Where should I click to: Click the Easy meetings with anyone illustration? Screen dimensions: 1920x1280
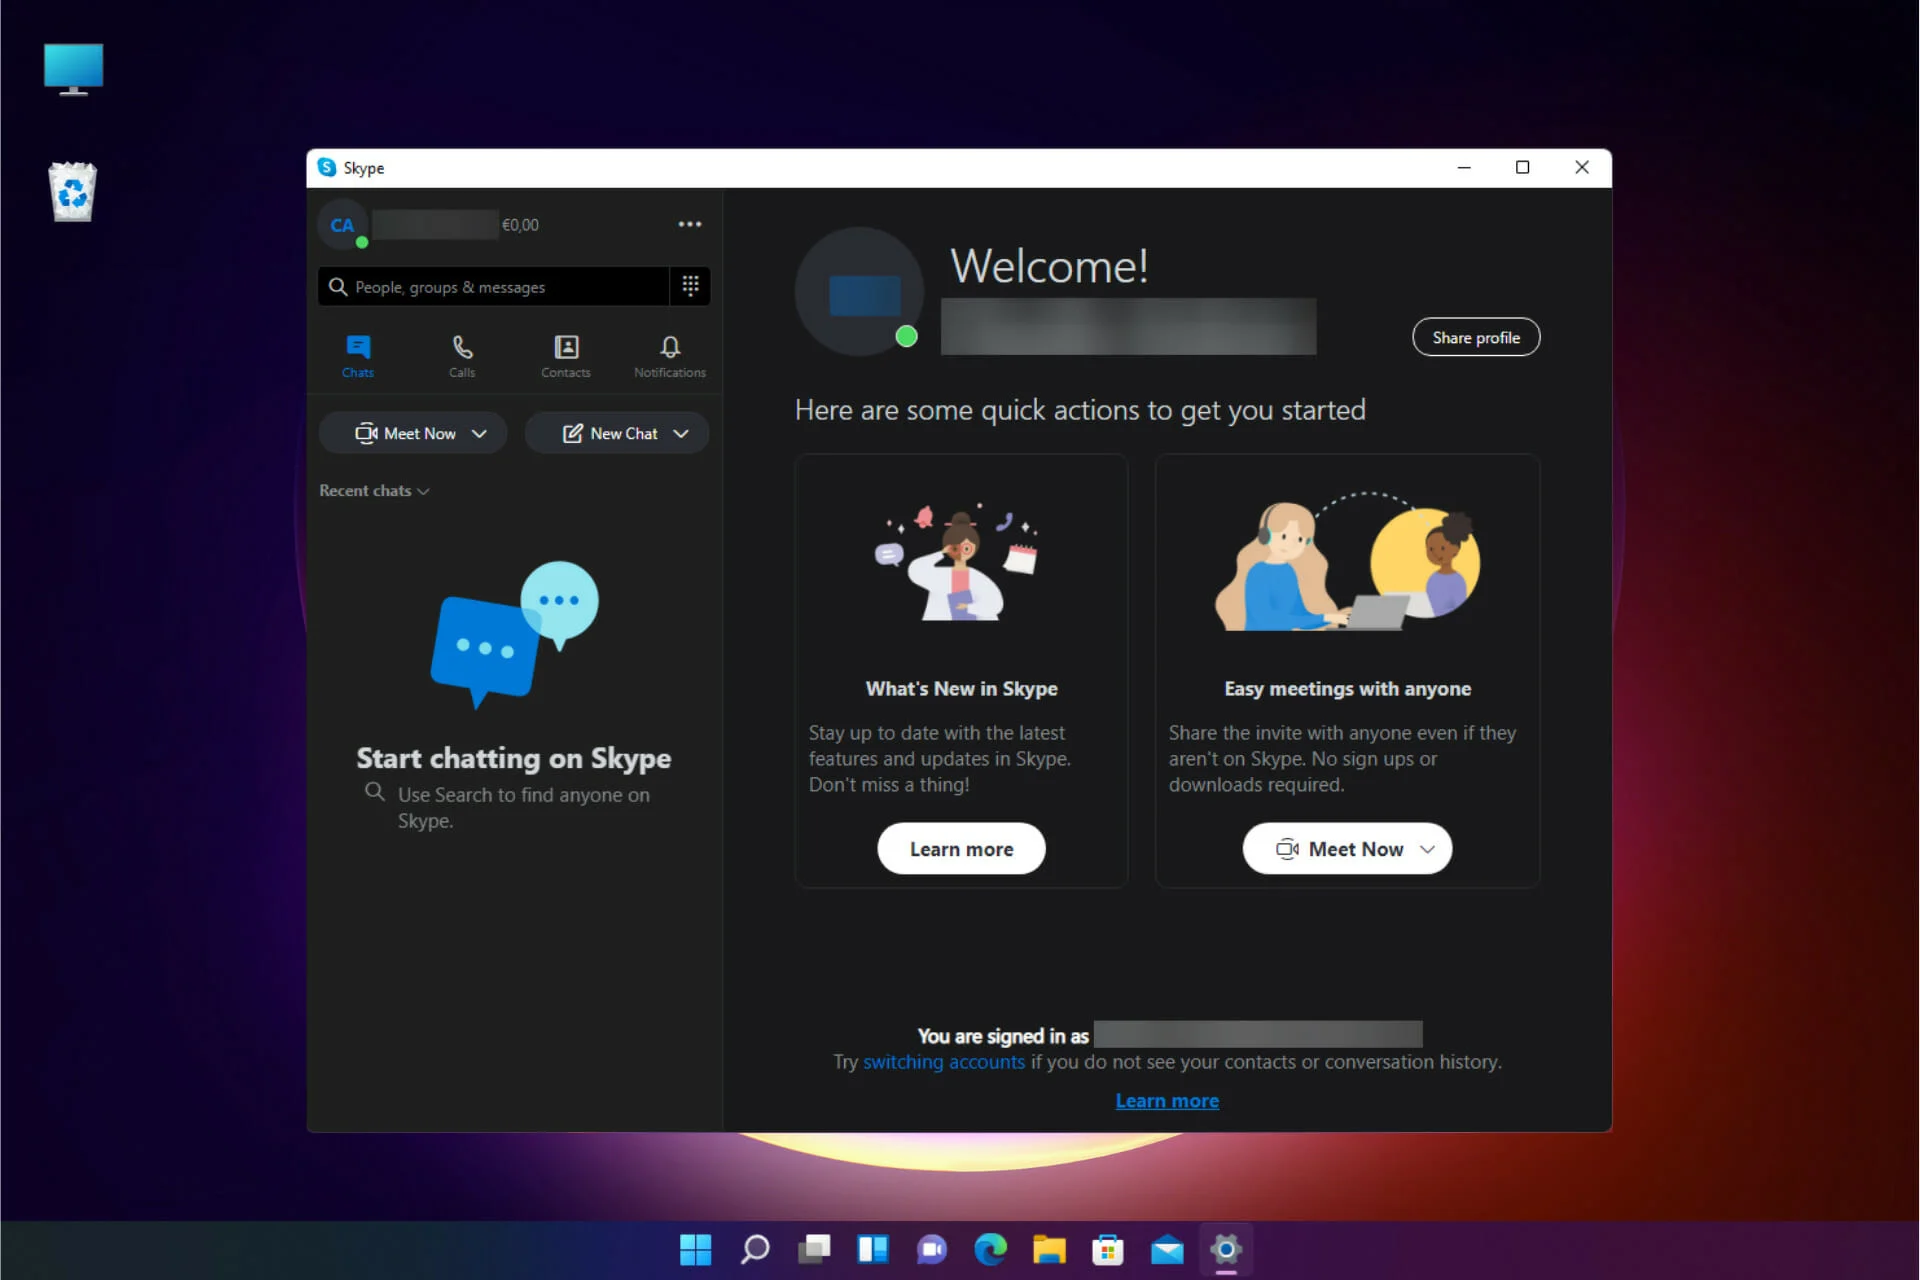pyautogui.click(x=1347, y=561)
